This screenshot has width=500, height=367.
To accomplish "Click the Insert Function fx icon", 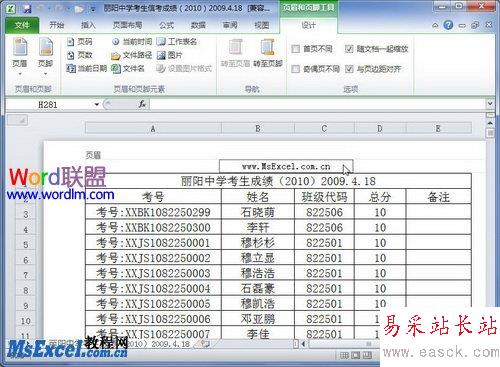I will (142, 104).
